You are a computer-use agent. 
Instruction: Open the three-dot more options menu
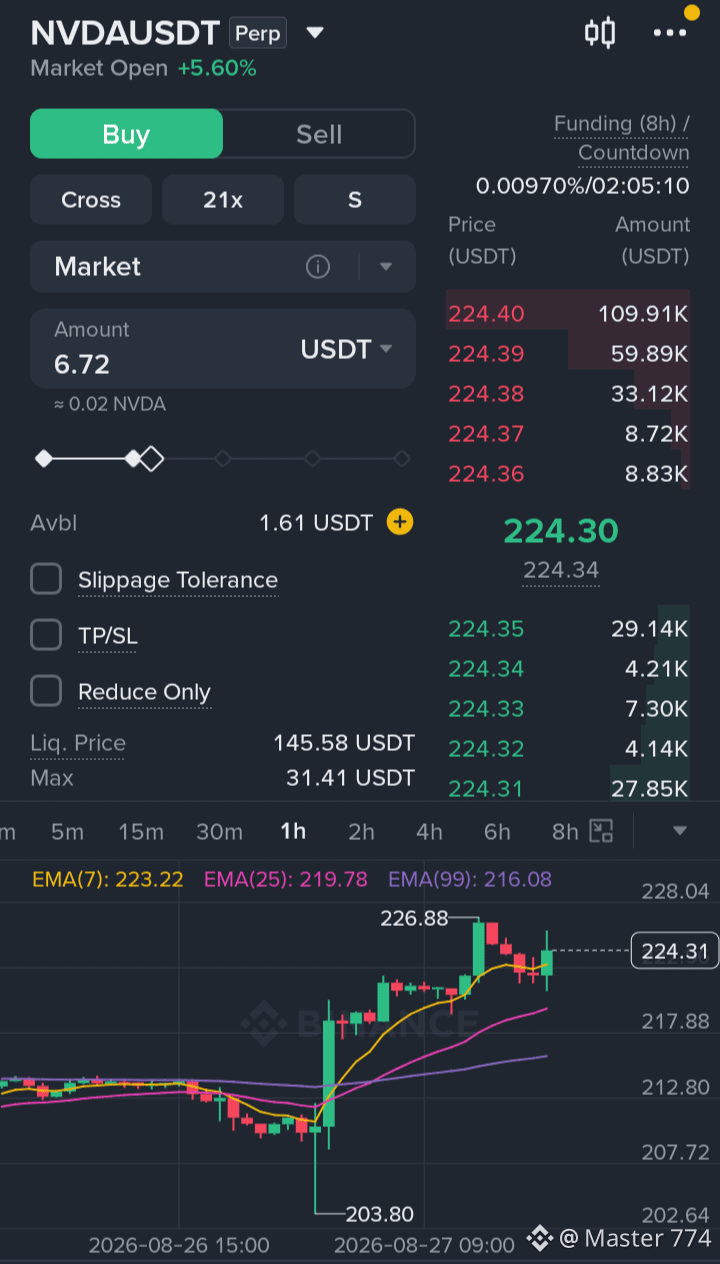click(x=670, y=33)
